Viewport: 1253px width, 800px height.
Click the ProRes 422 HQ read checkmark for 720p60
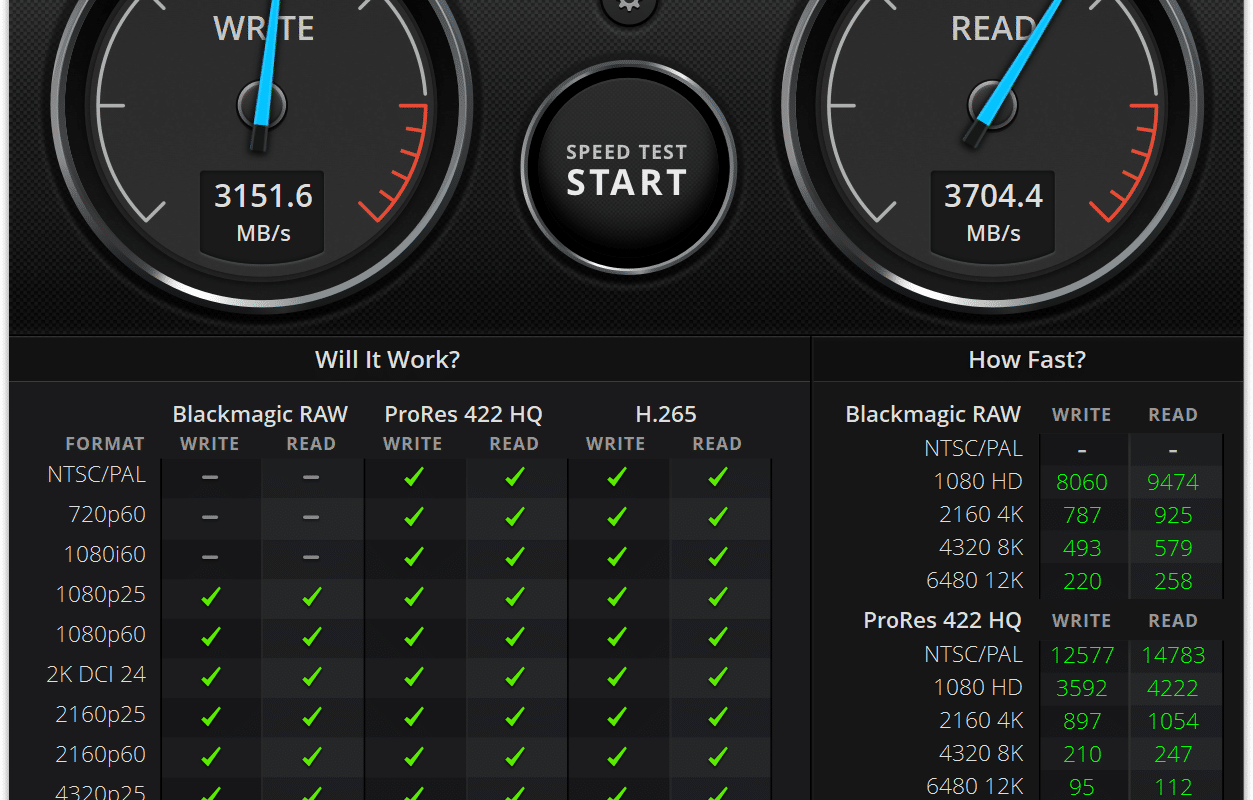(x=514, y=517)
